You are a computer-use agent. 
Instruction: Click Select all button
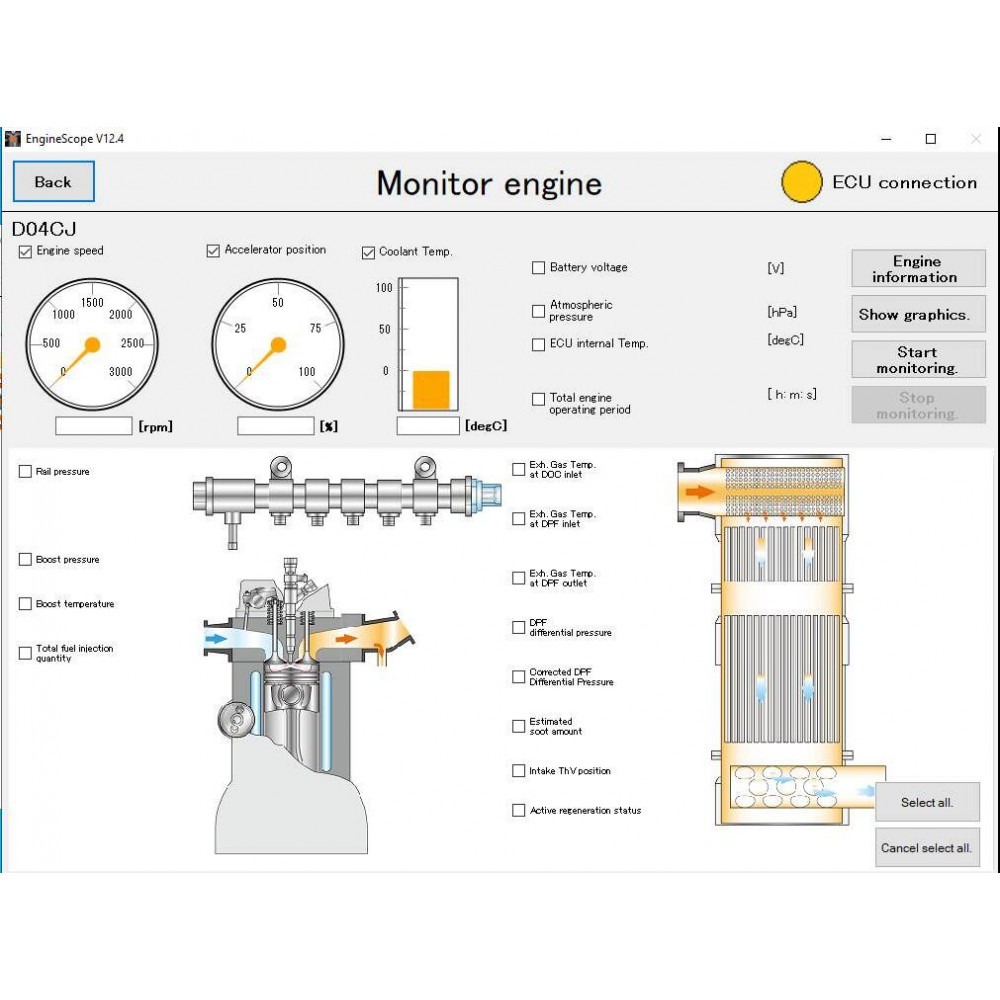[x=927, y=802]
